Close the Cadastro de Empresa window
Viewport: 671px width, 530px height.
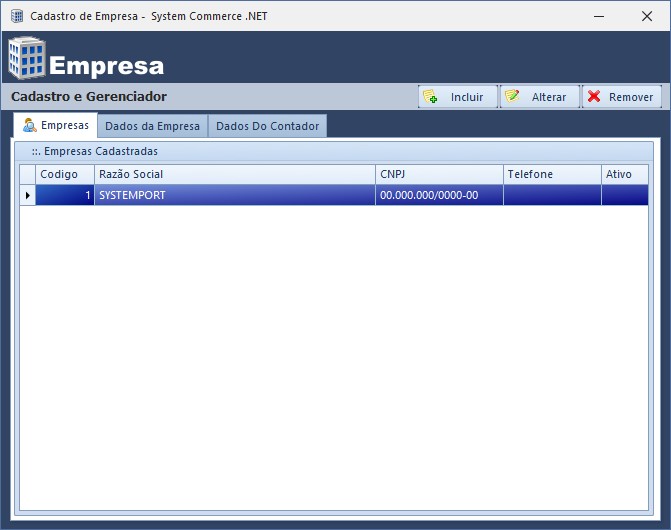[647, 16]
